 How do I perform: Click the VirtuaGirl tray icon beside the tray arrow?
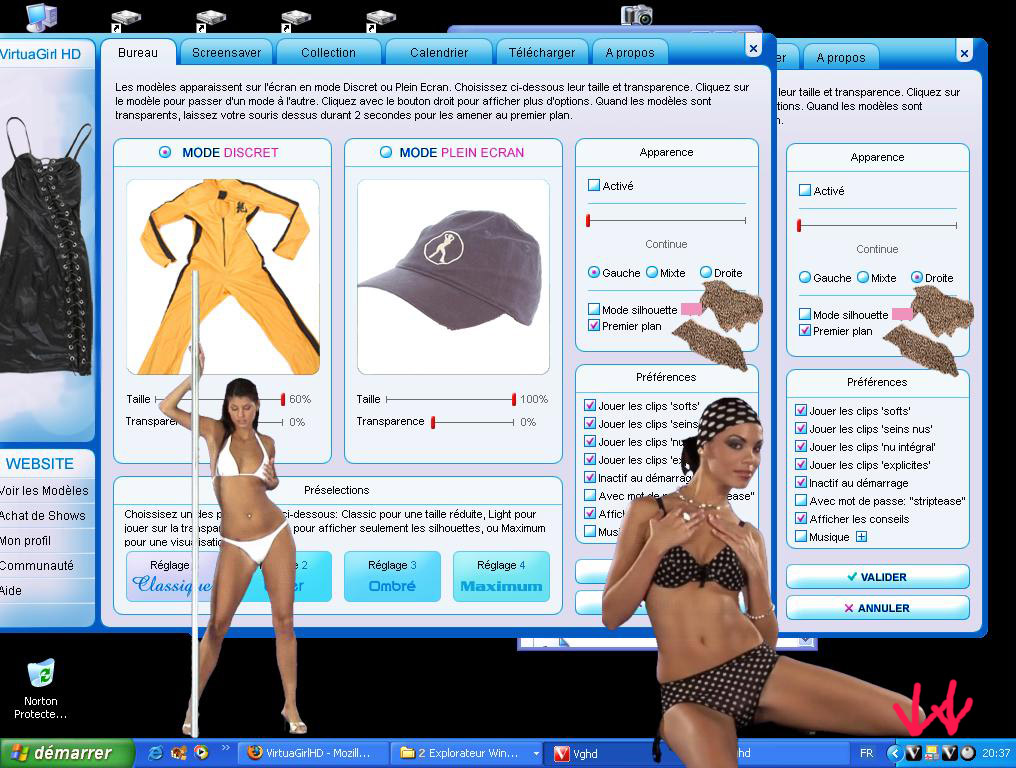click(x=914, y=752)
